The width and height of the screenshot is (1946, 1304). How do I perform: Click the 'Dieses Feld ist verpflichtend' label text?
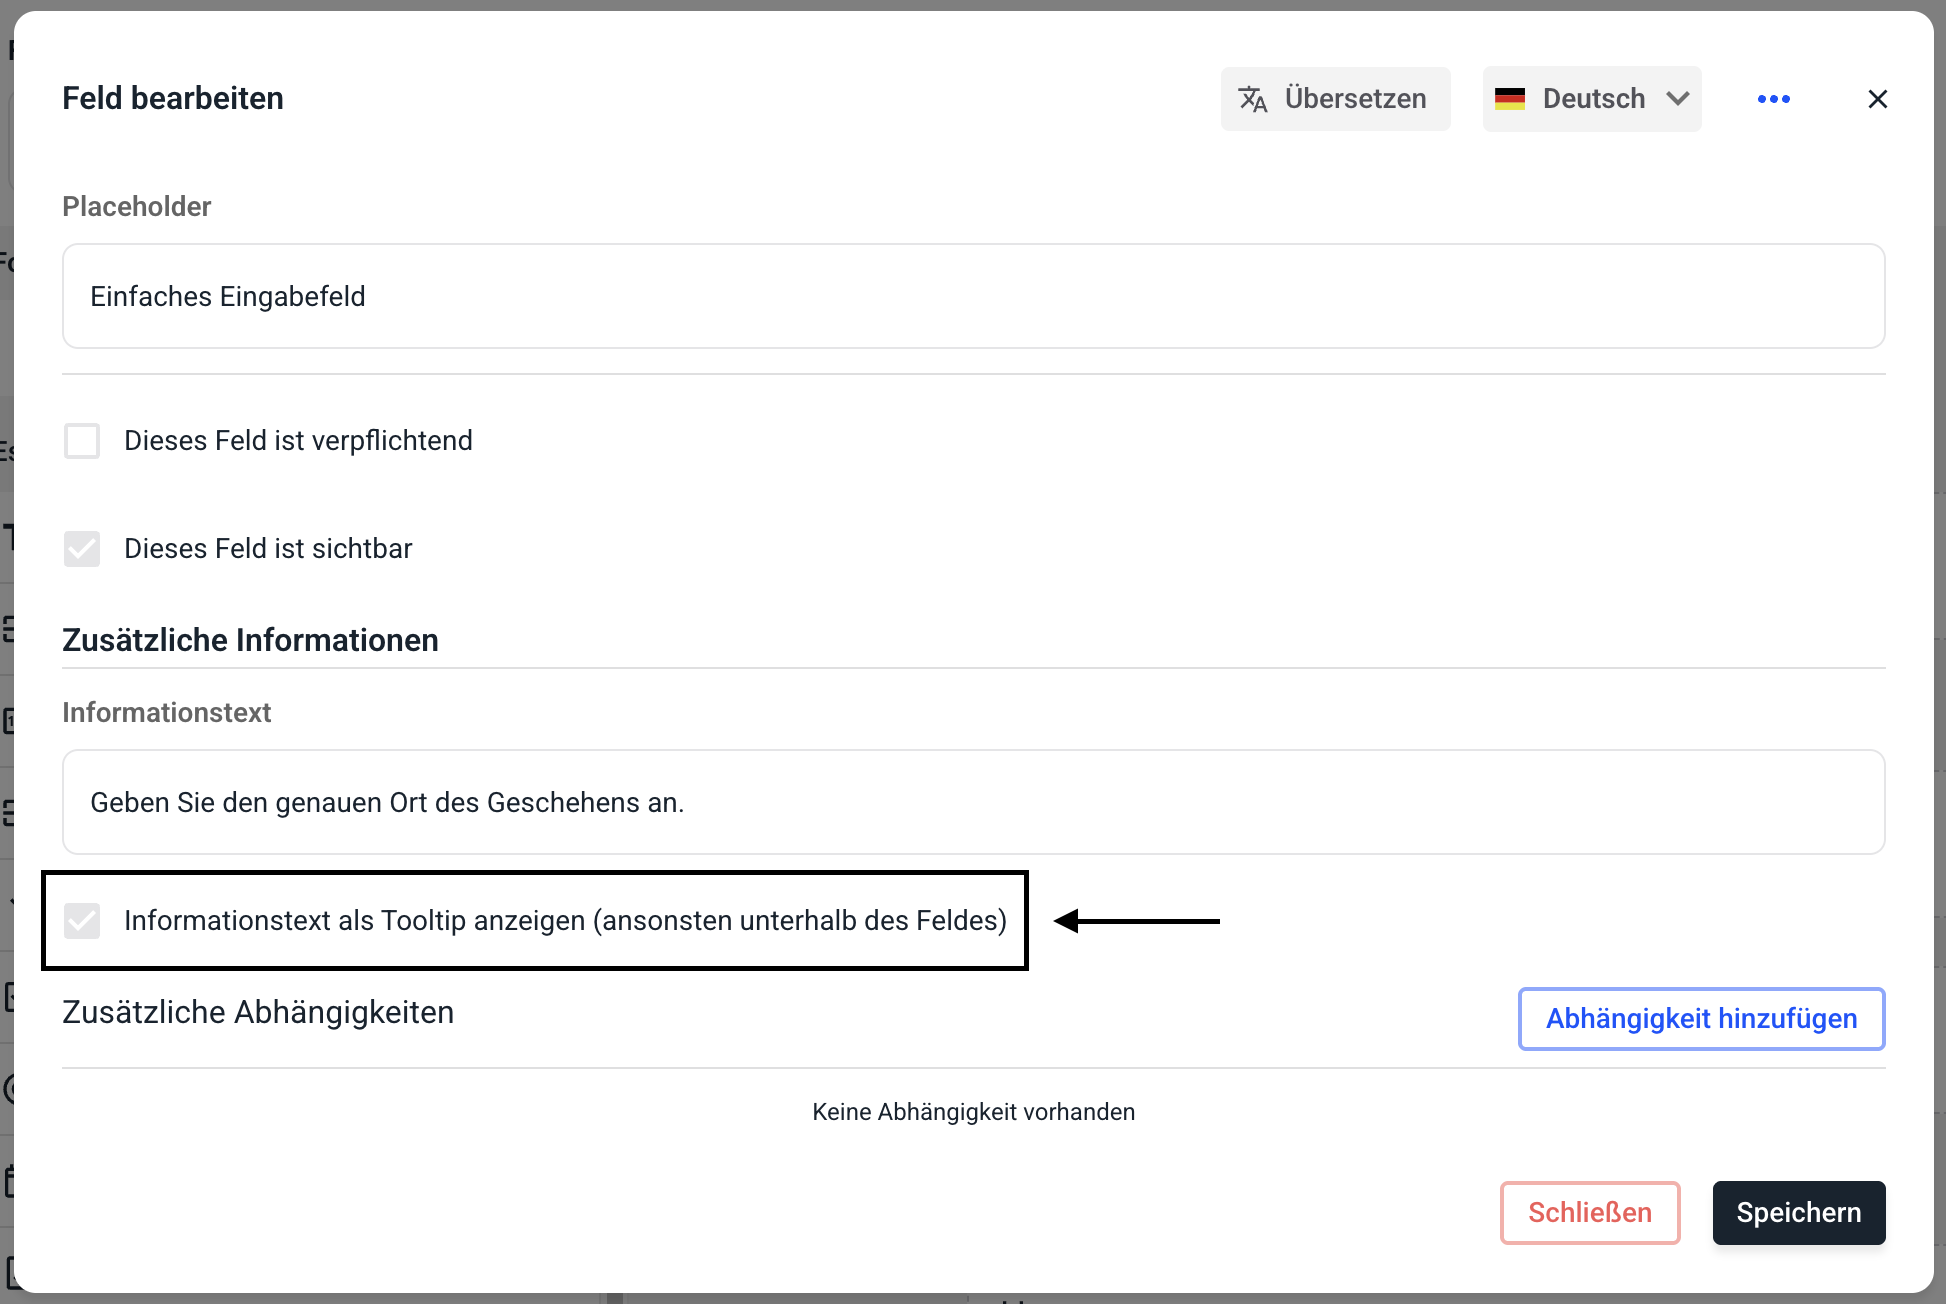point(298,441)
